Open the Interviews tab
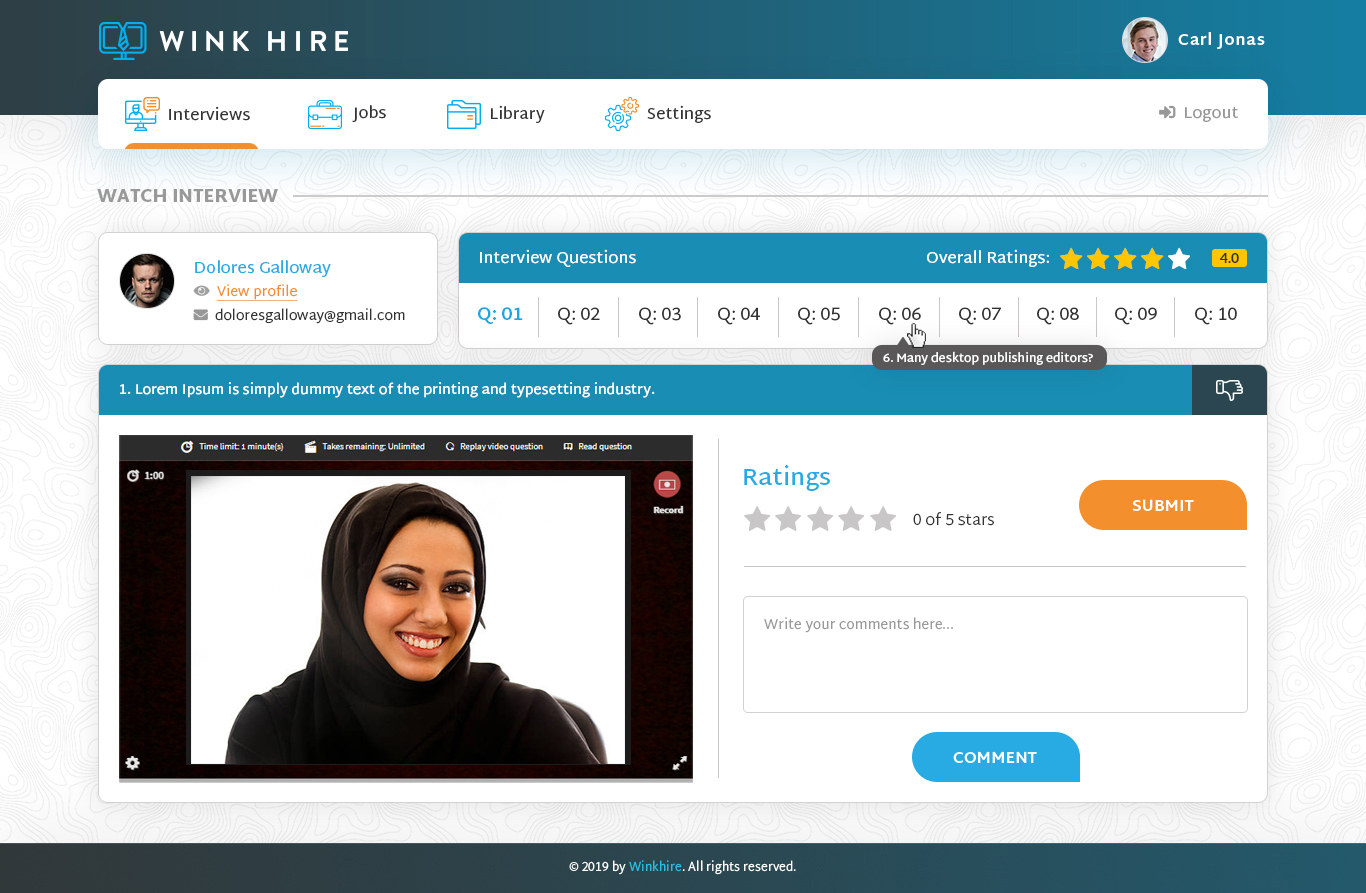 (x=188, y=114)
